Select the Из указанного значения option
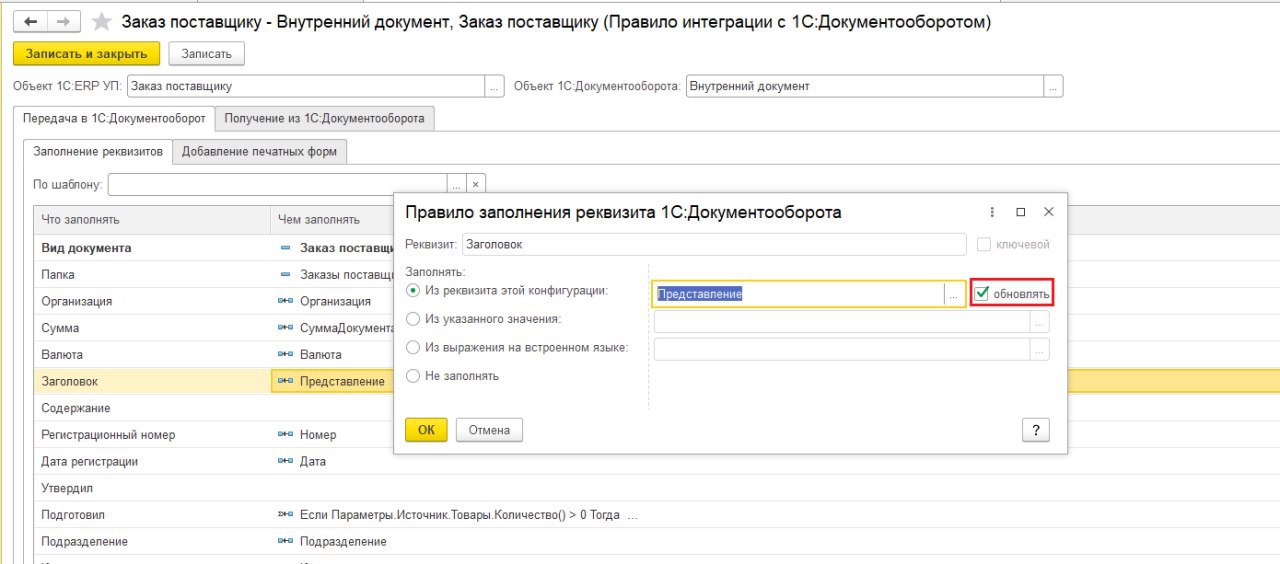The height and width of the screenshot is (564, 1280). pos(413,319)
